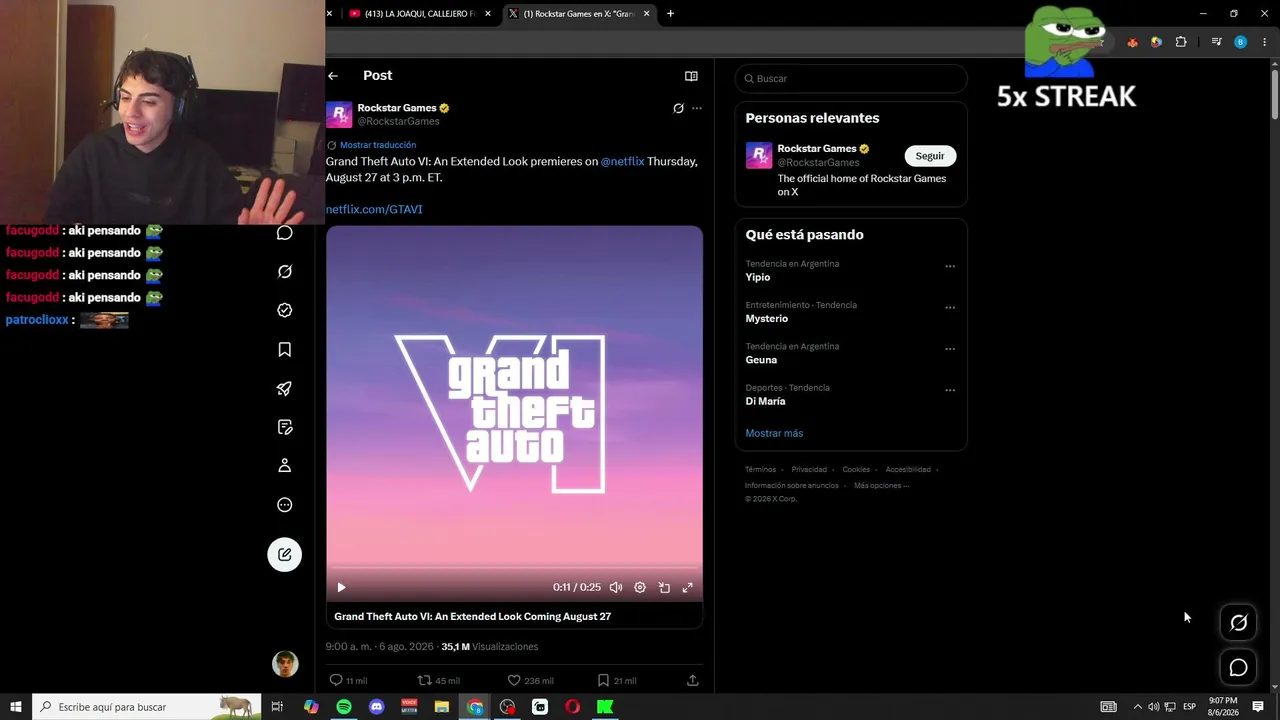
Task: Open more options for Mysterio trend
Action: click(x=950, y=308)
